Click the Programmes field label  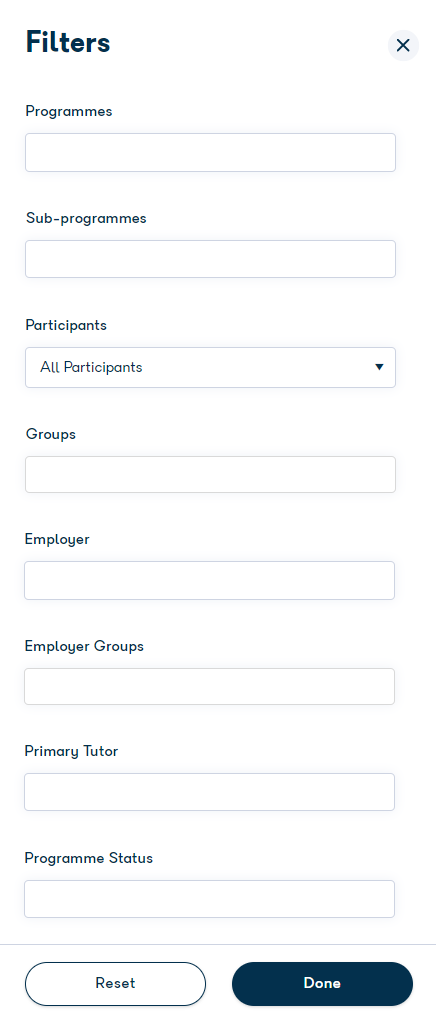pos(69,111)
